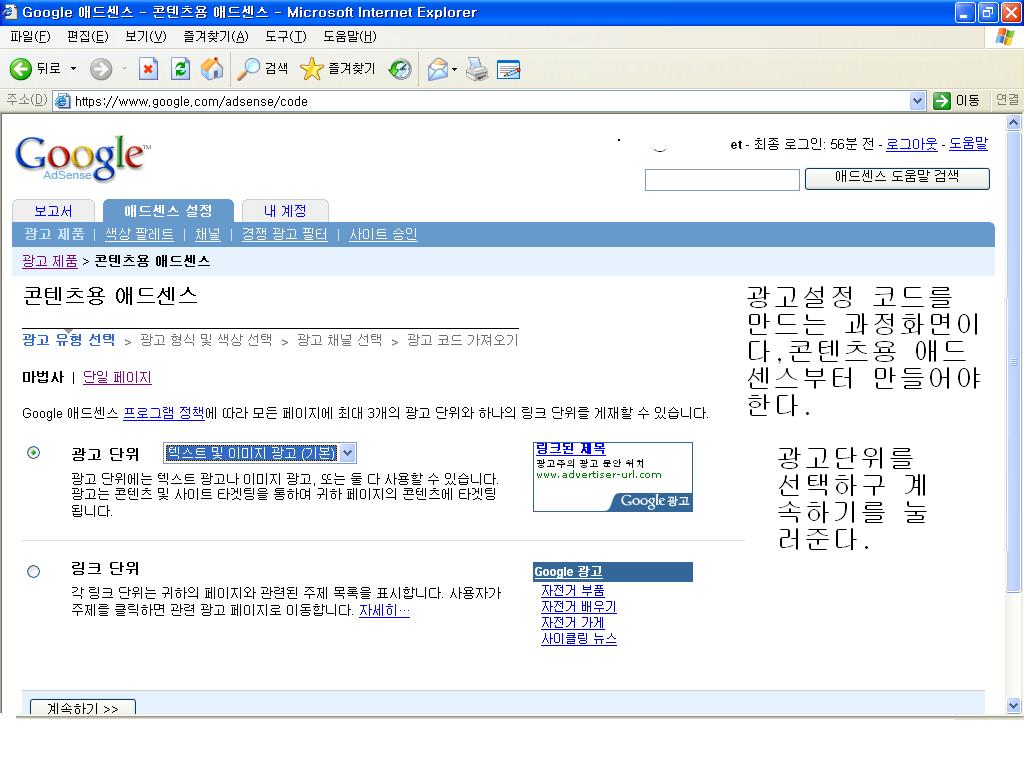
Task: Click the scrollbar down arrow
Action: coord(1013,705)
